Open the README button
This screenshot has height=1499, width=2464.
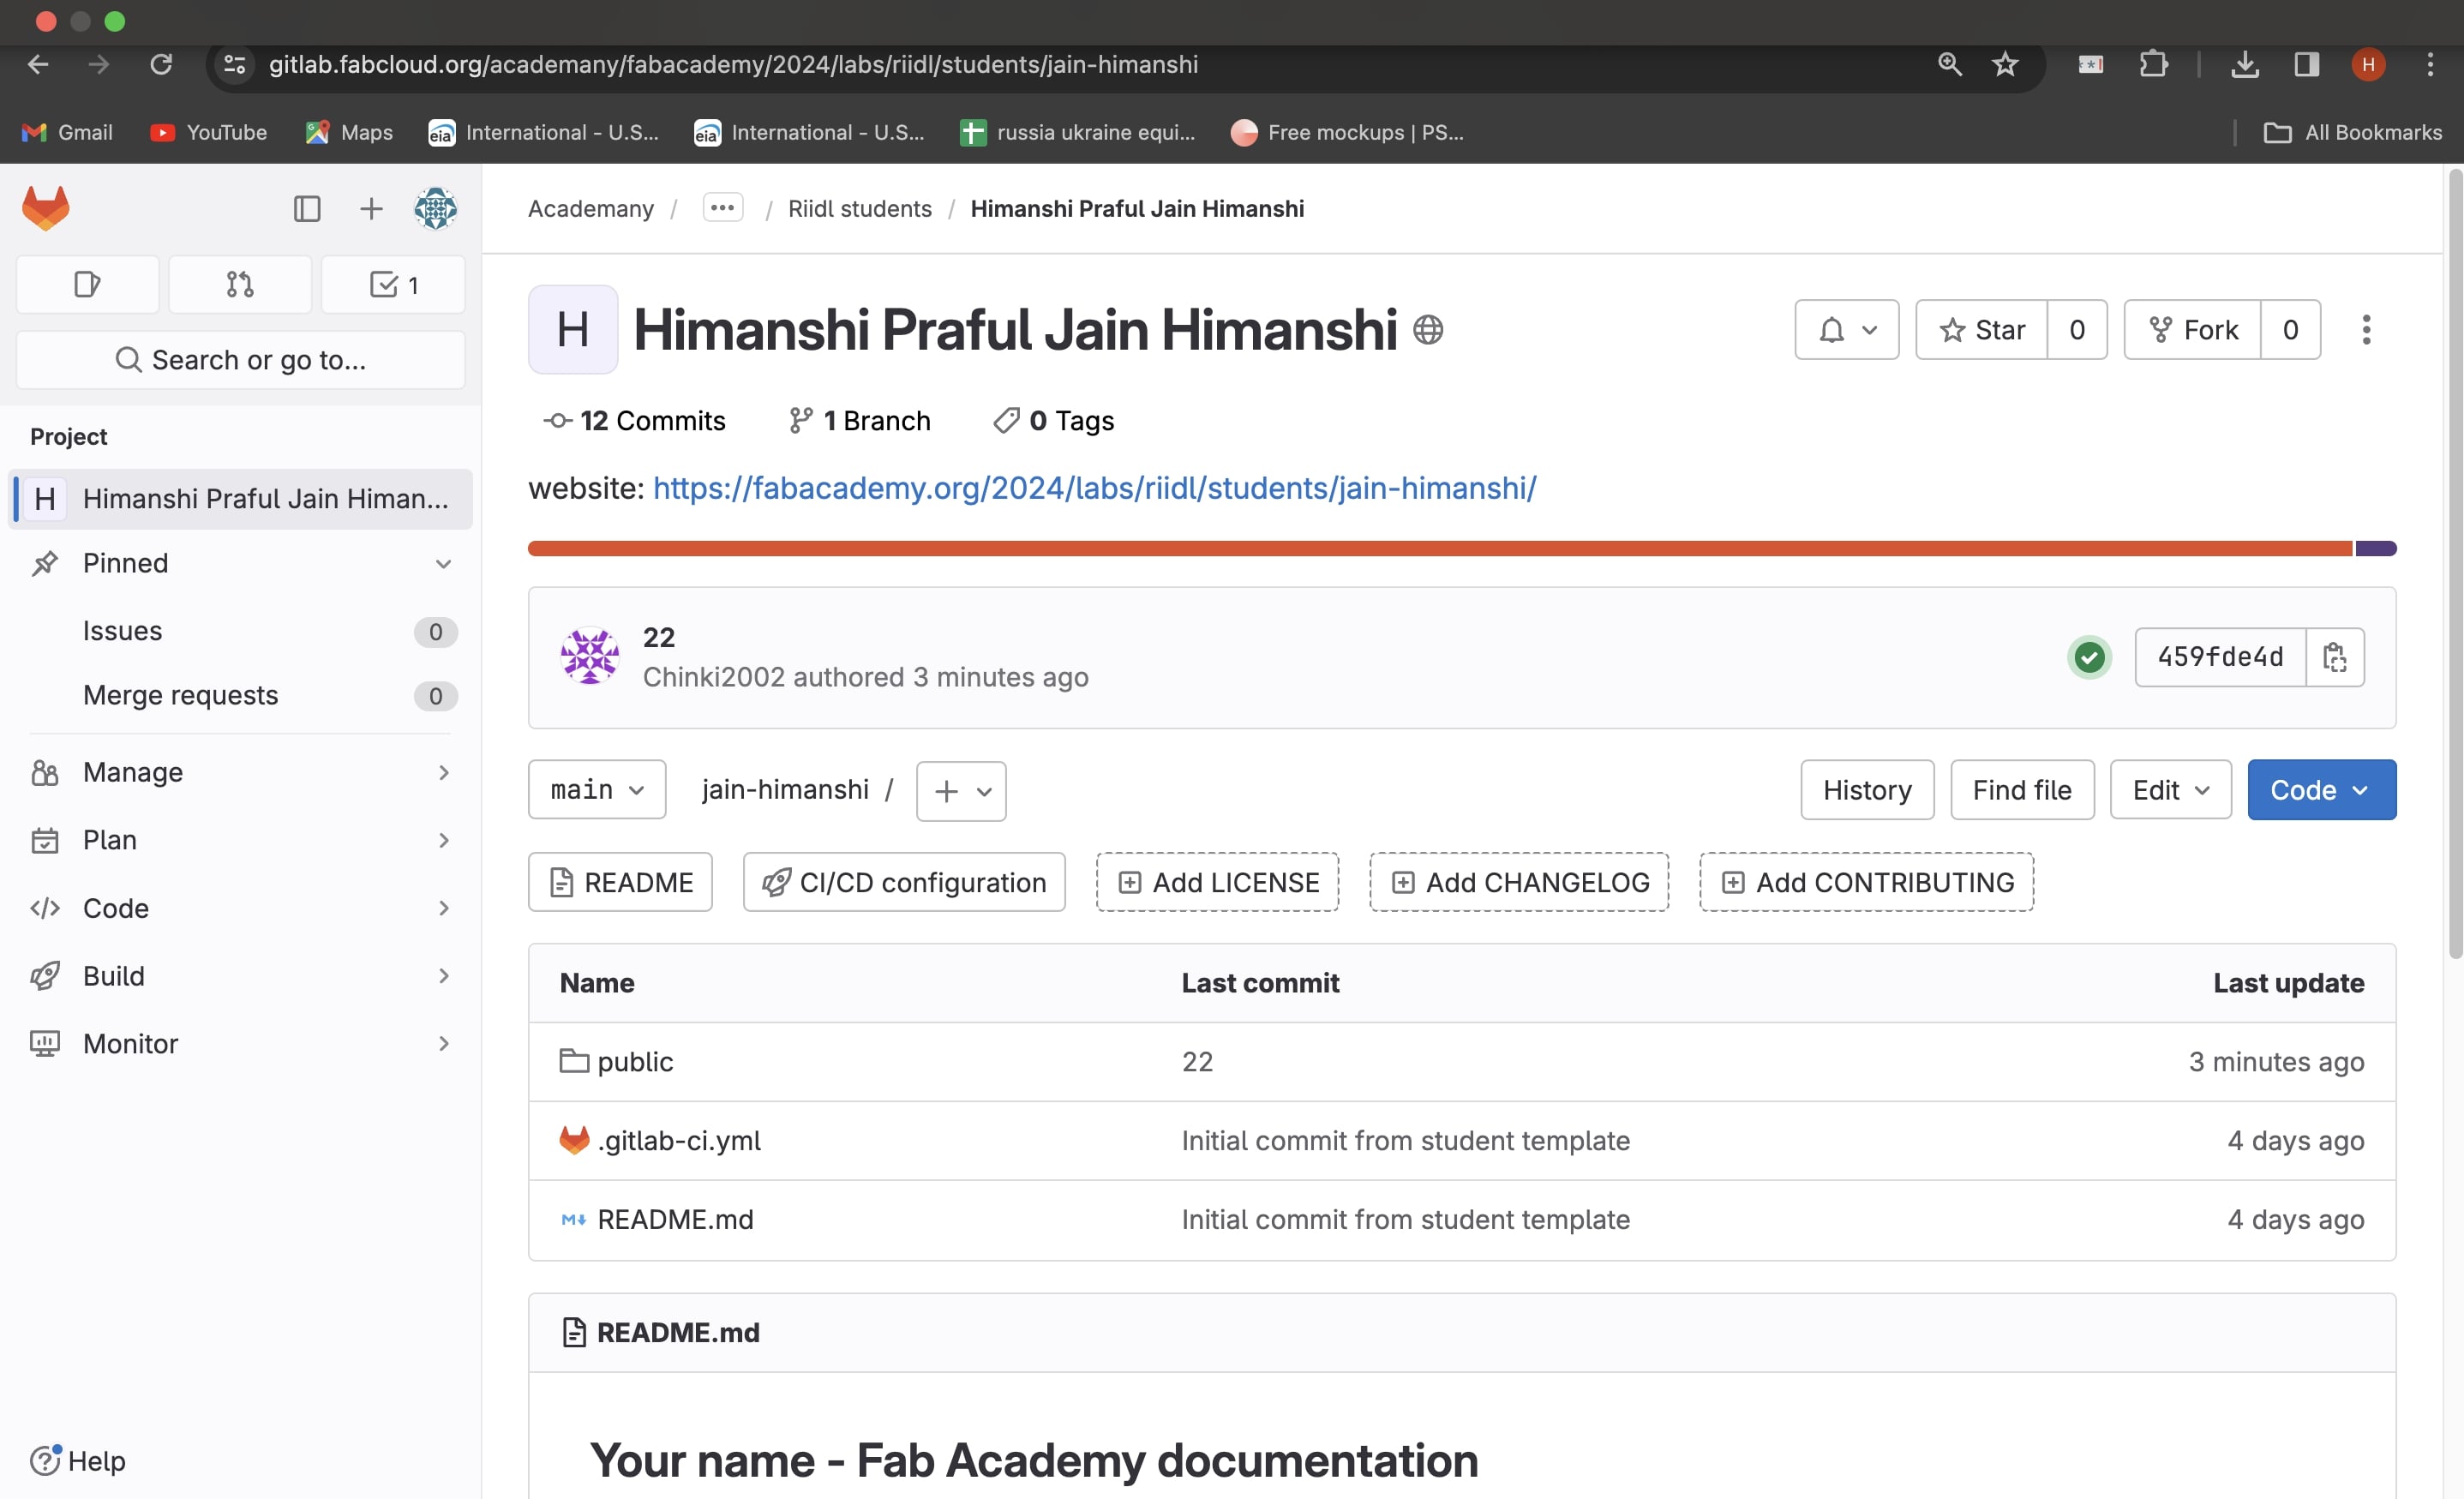pos(620,882)
